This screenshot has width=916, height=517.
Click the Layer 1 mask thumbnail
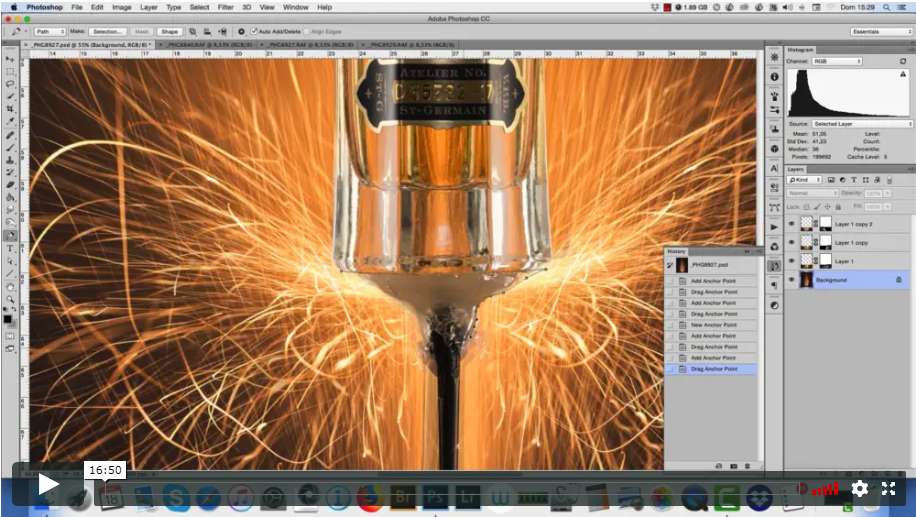(x=825, y=261)
